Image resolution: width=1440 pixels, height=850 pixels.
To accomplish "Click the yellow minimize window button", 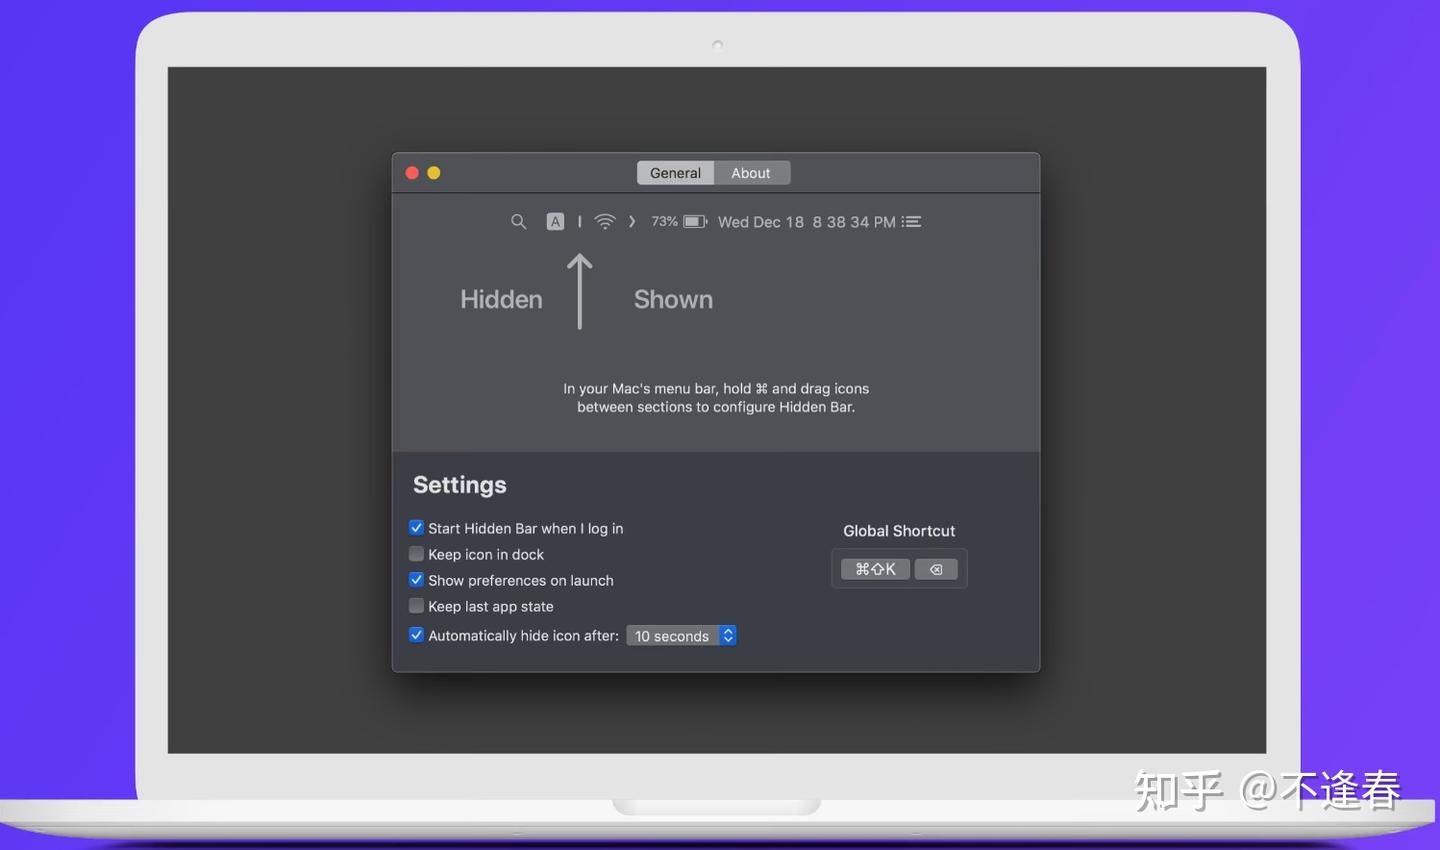I will (x=434, y=173).
